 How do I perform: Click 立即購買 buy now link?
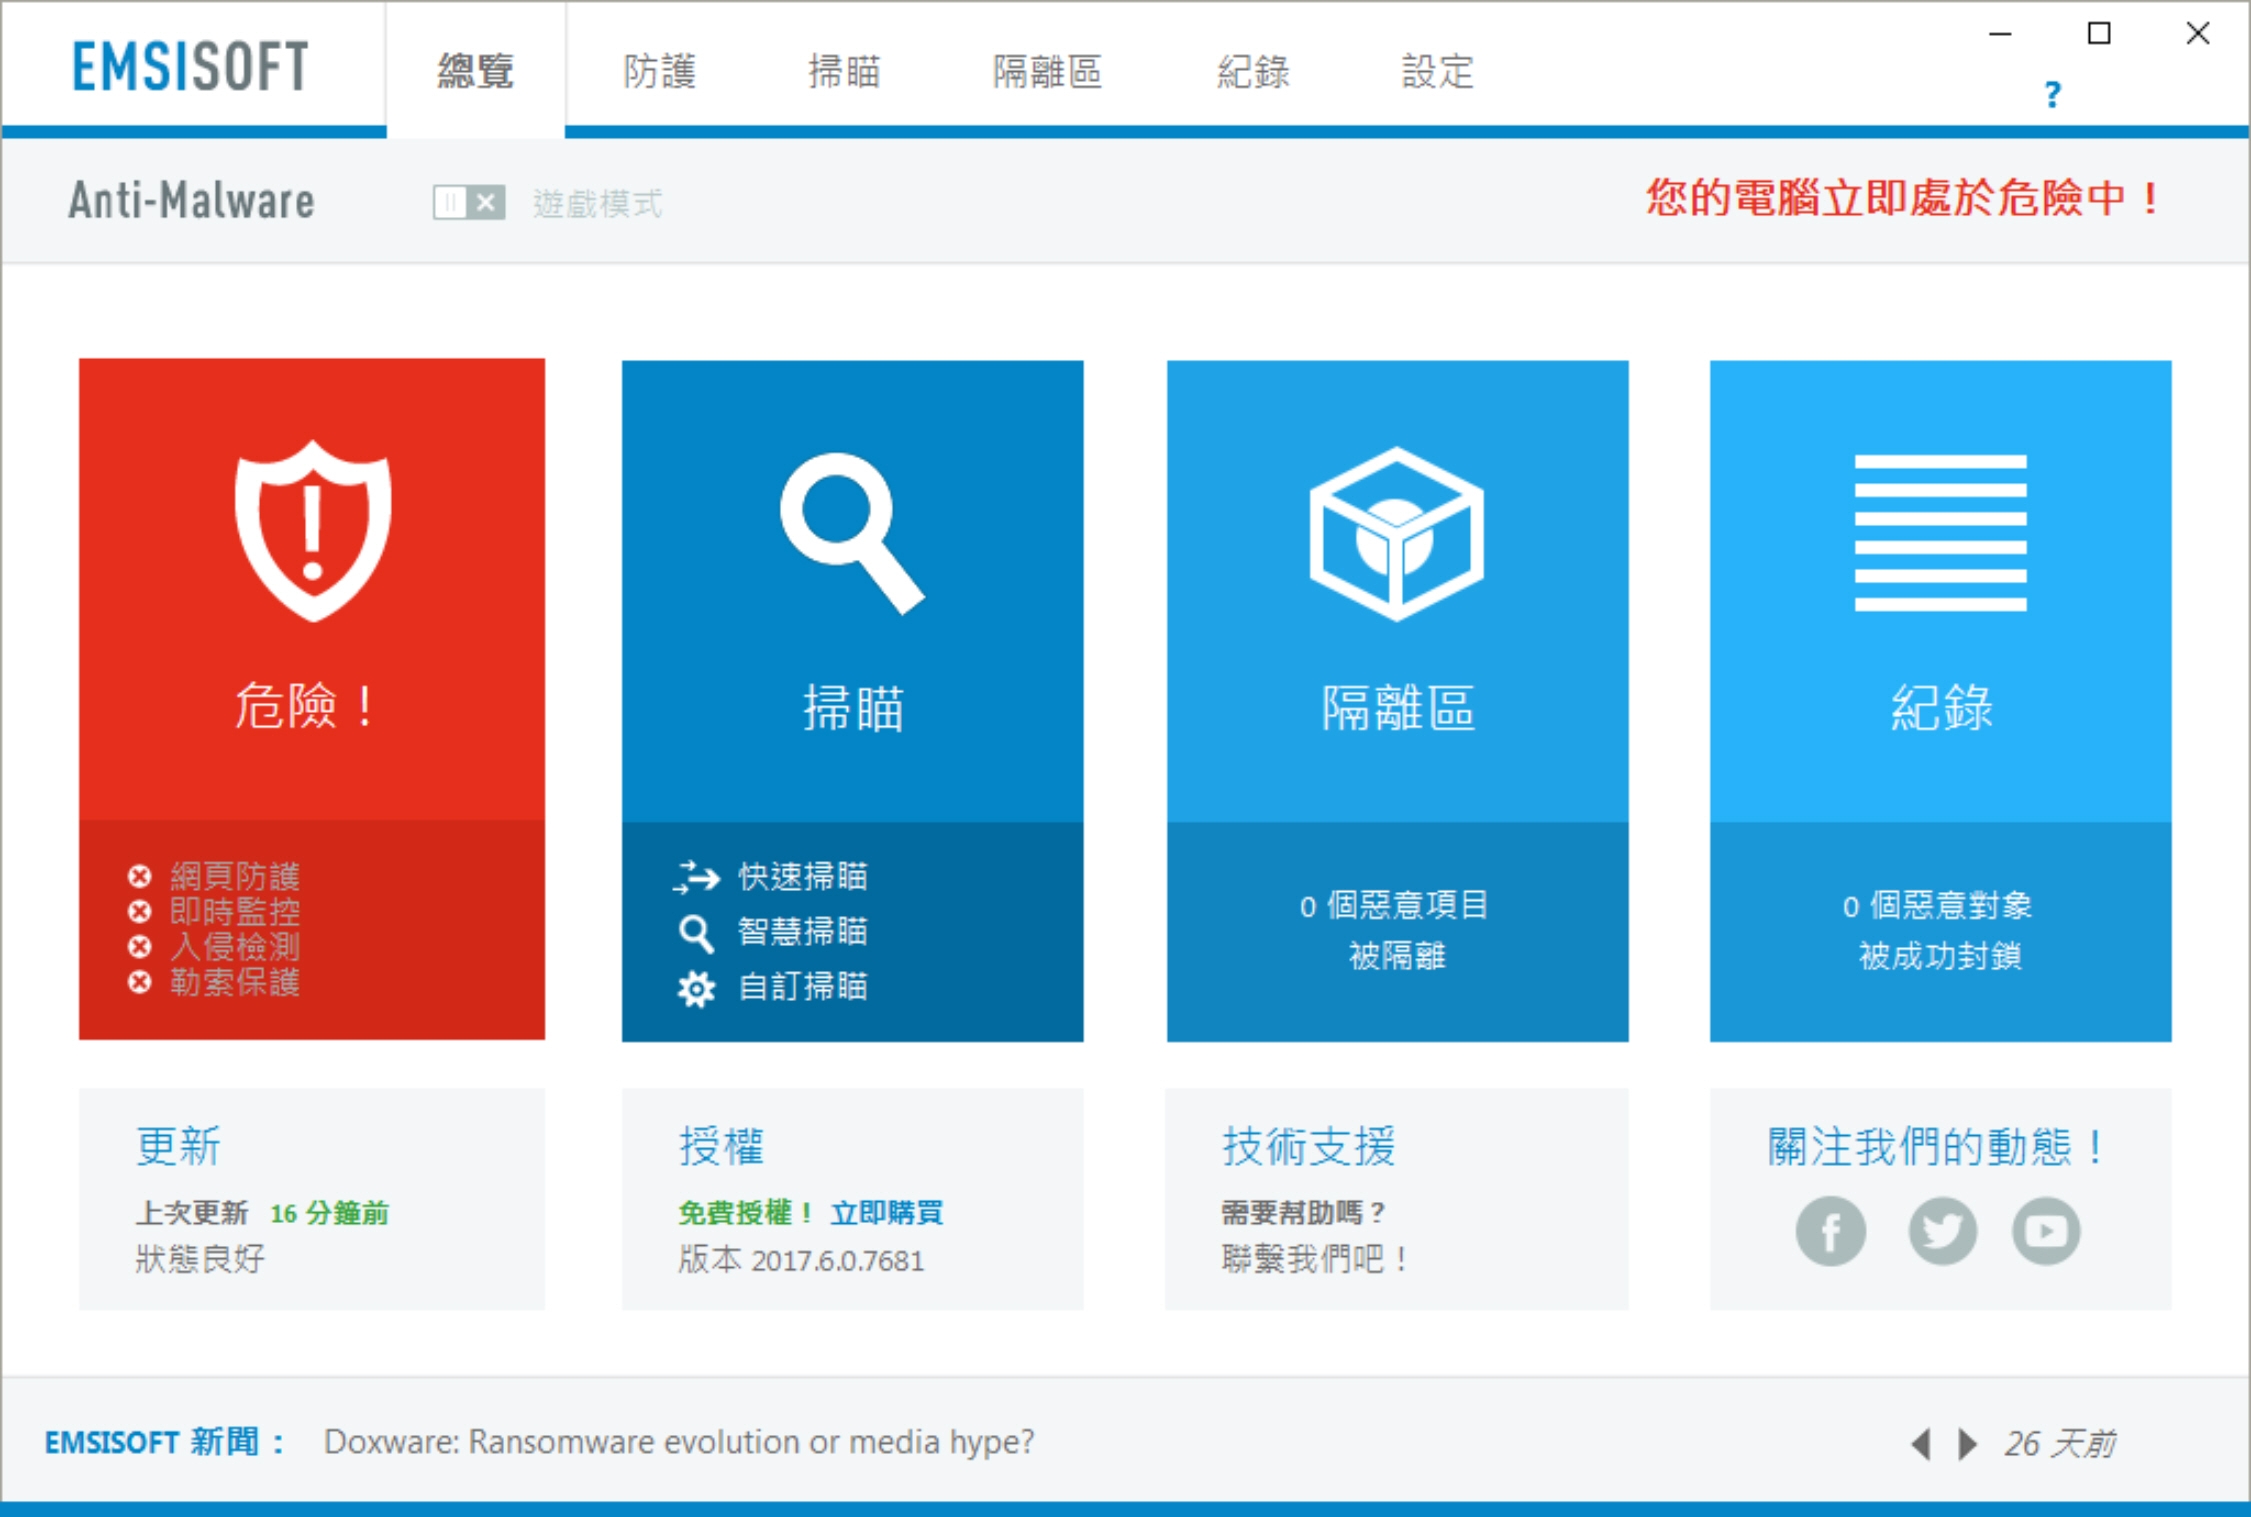click(x=887, y=1213)
